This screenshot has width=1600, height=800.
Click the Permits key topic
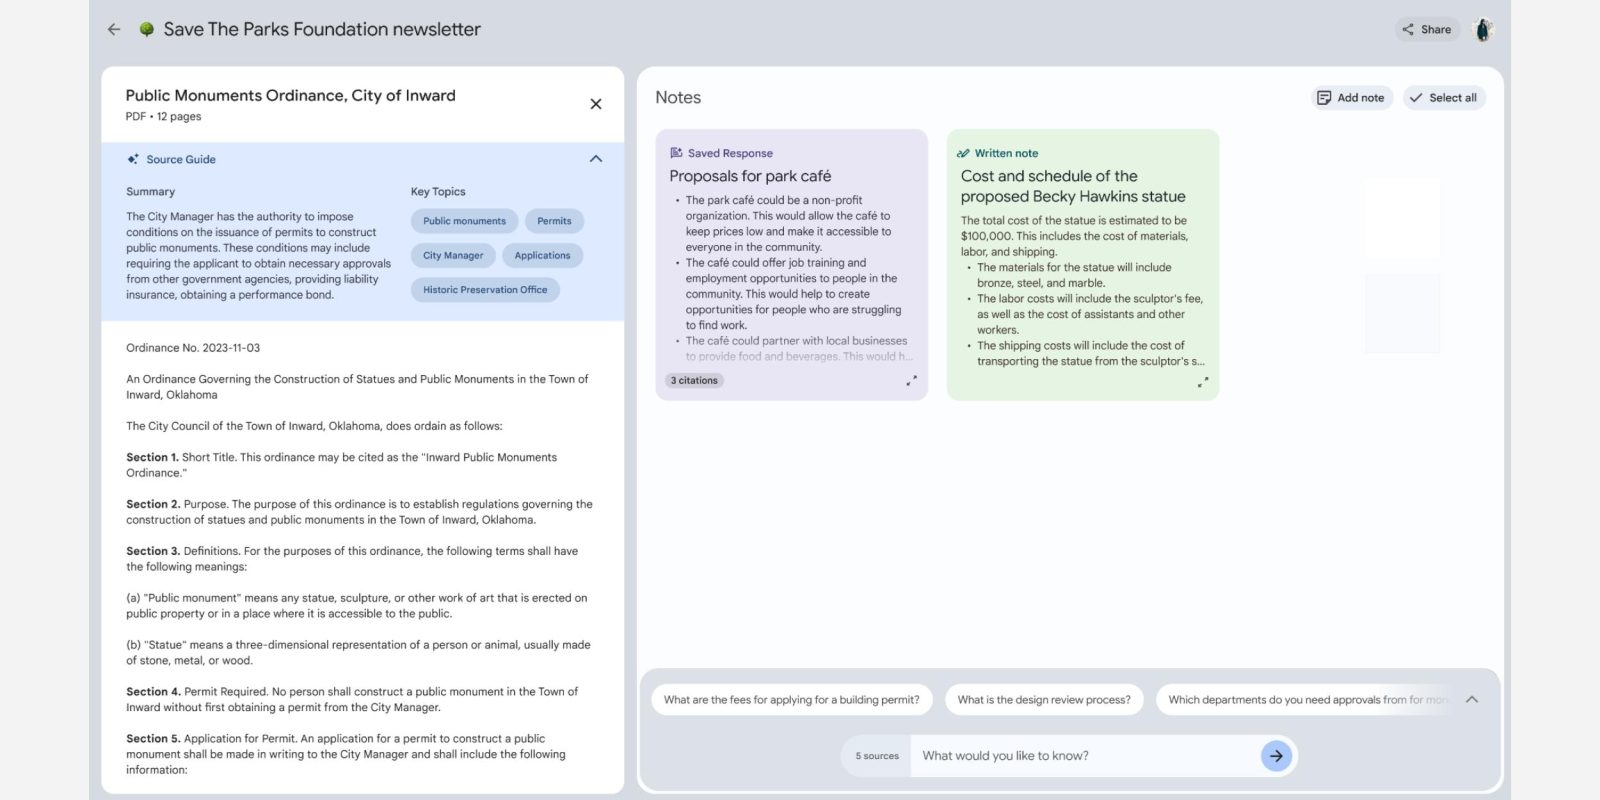pyautogui.click(x=554, y=221)
